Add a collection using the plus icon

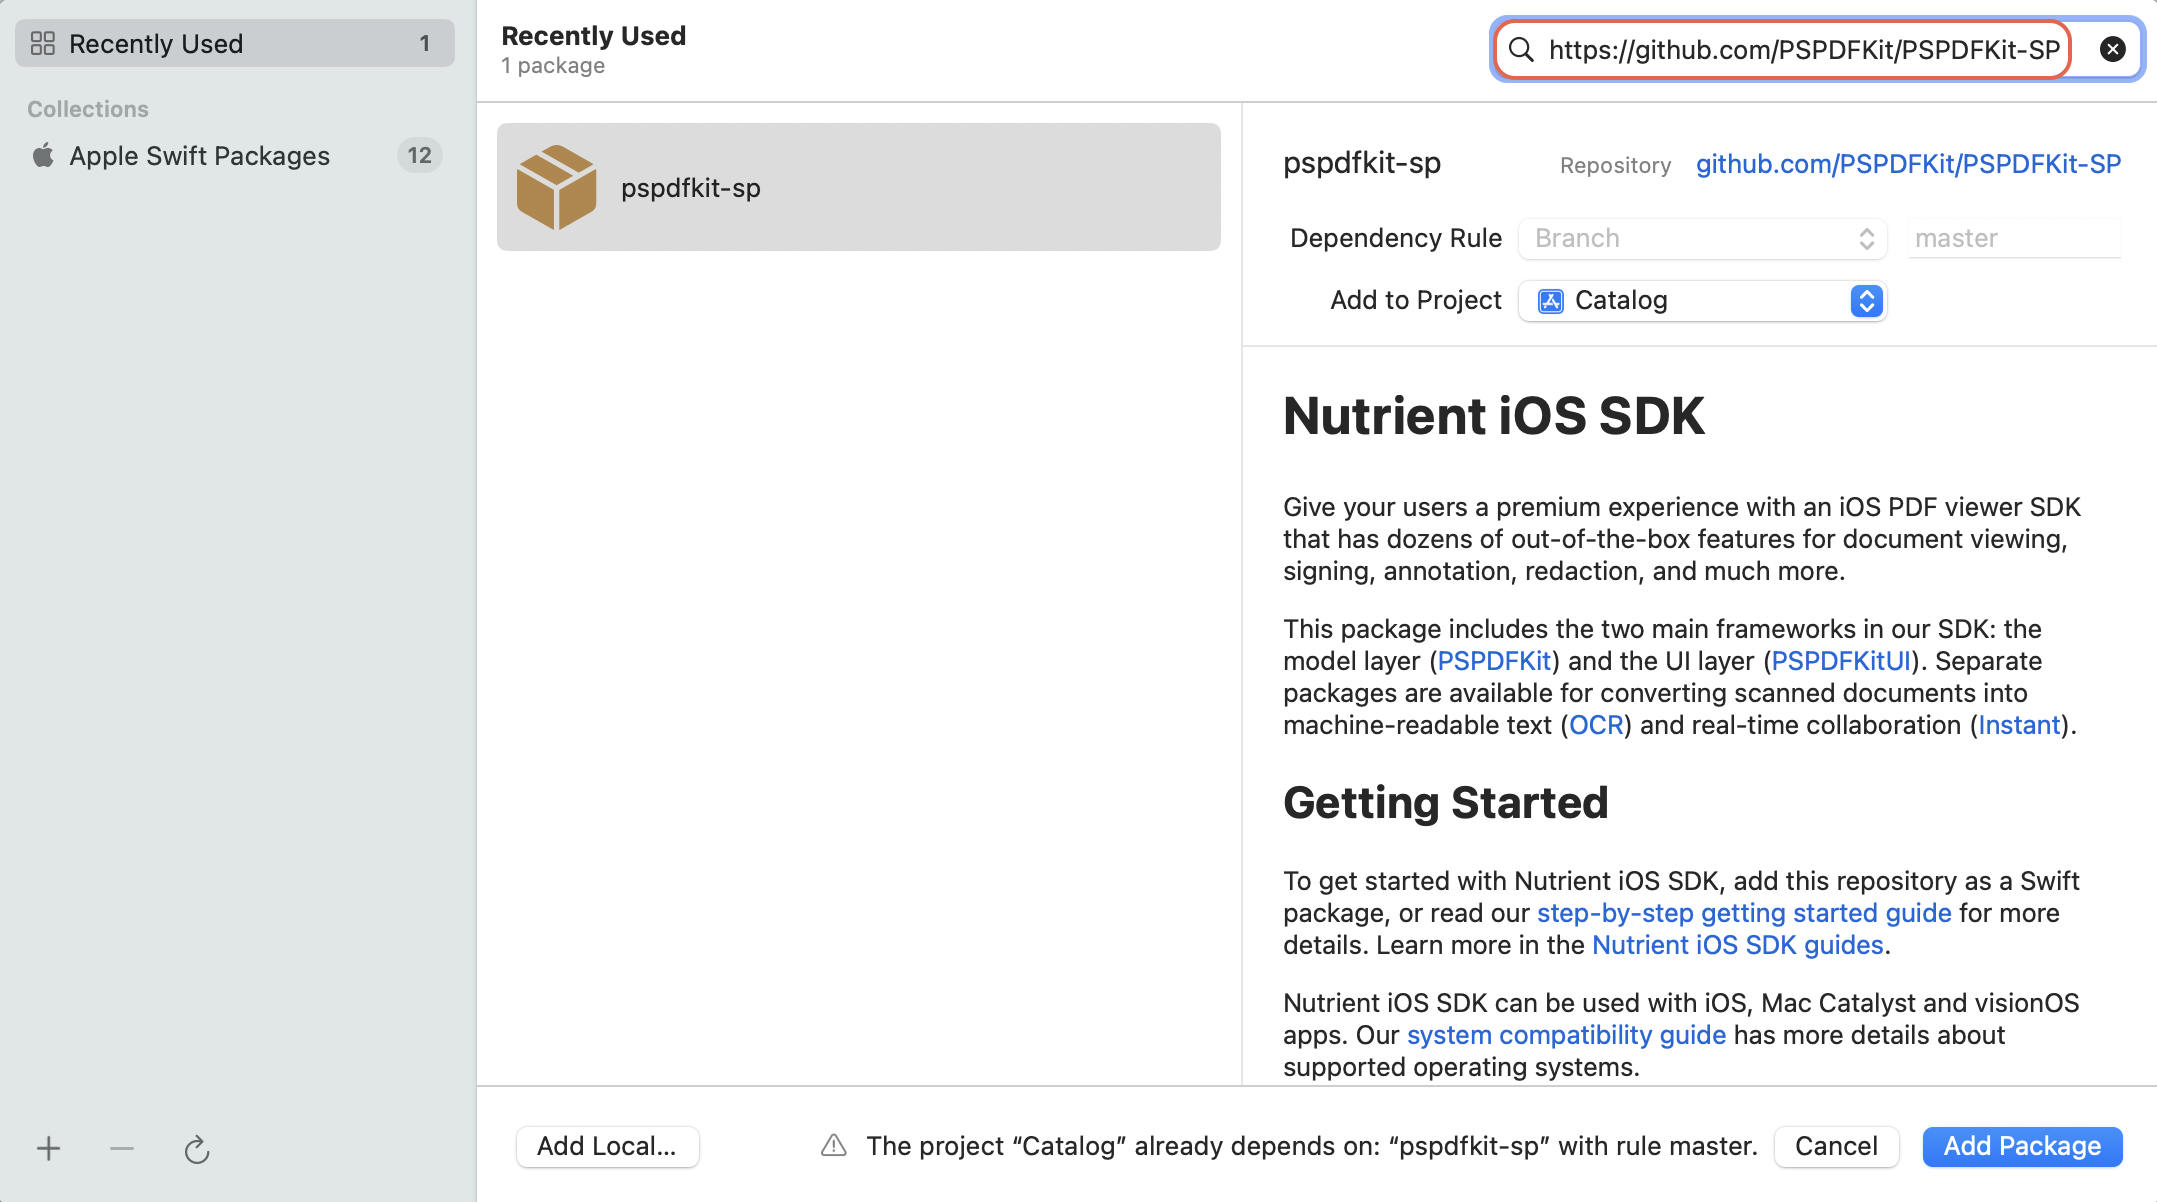point(48,1148)
